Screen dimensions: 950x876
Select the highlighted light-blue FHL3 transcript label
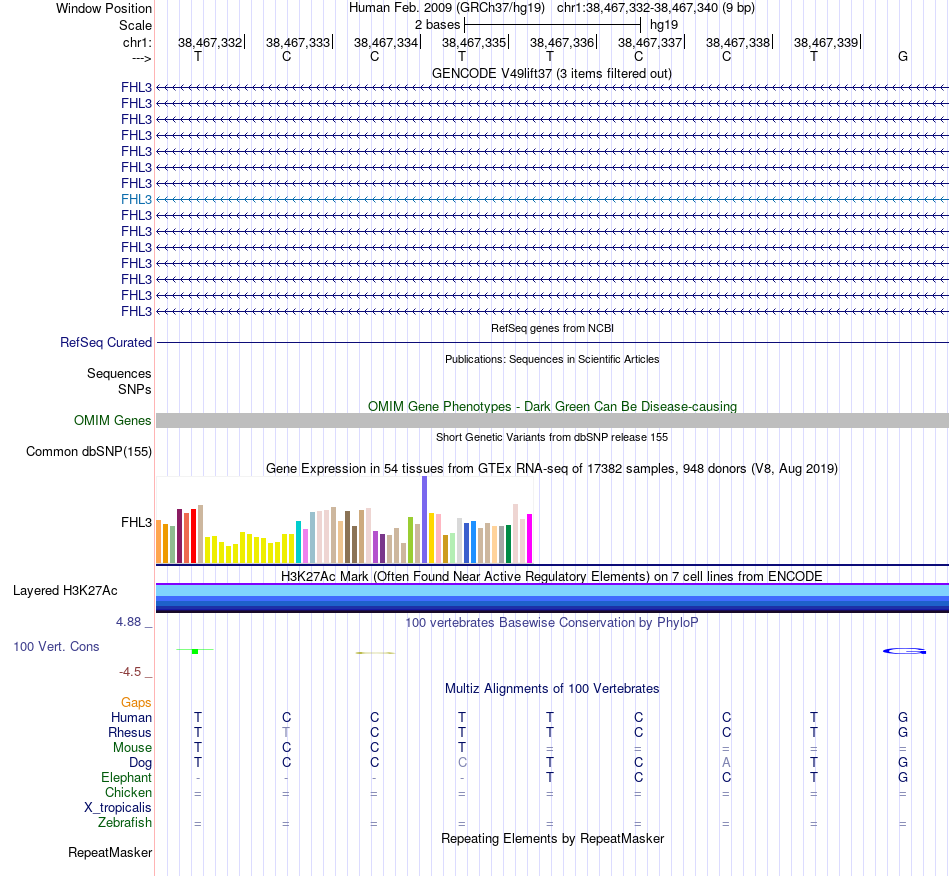tap(136, 199)
